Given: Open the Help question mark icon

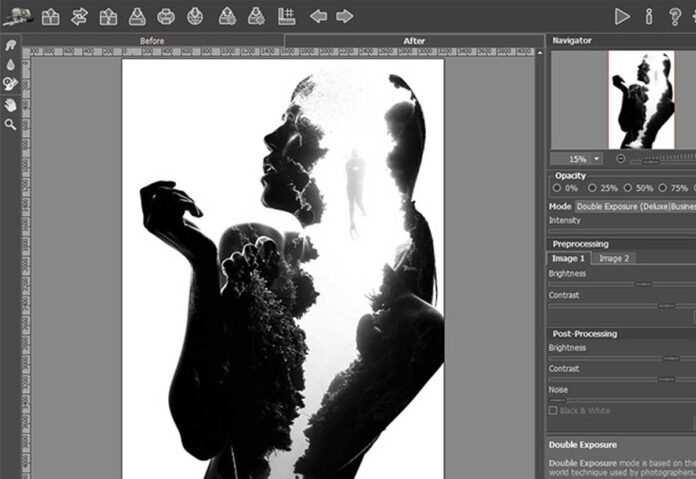Looking at the screenshot, I should (675, 16).
